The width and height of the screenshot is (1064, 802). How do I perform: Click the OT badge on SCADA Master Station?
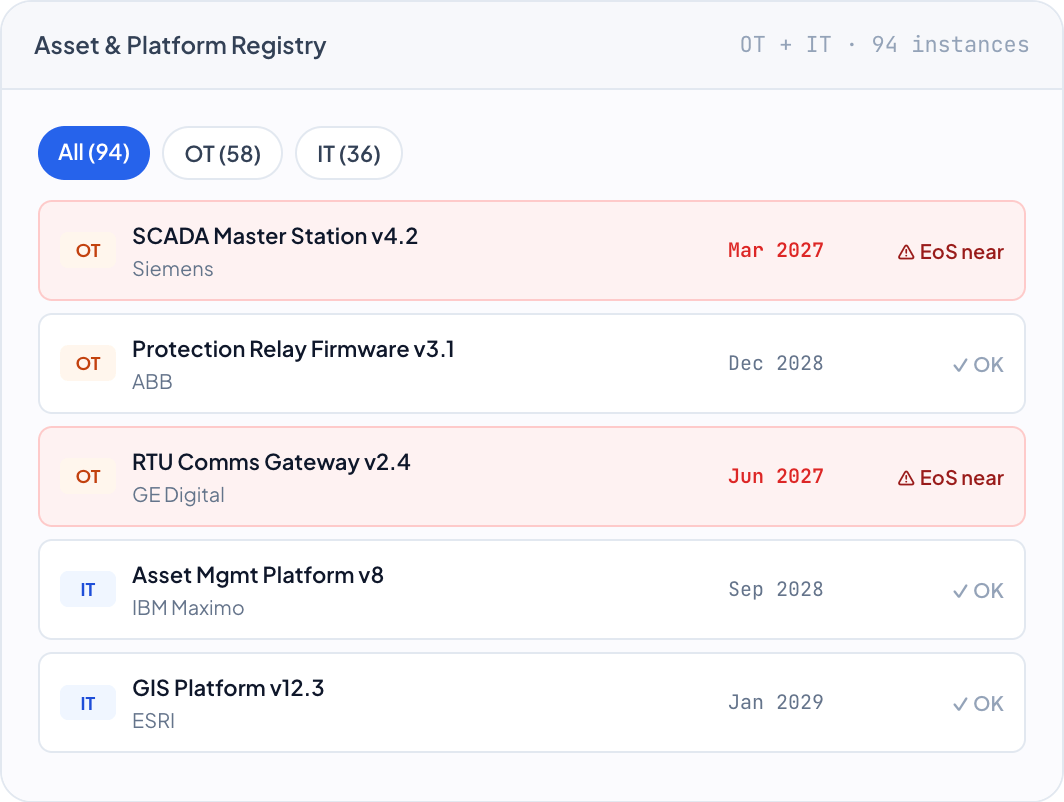point(88,251)
